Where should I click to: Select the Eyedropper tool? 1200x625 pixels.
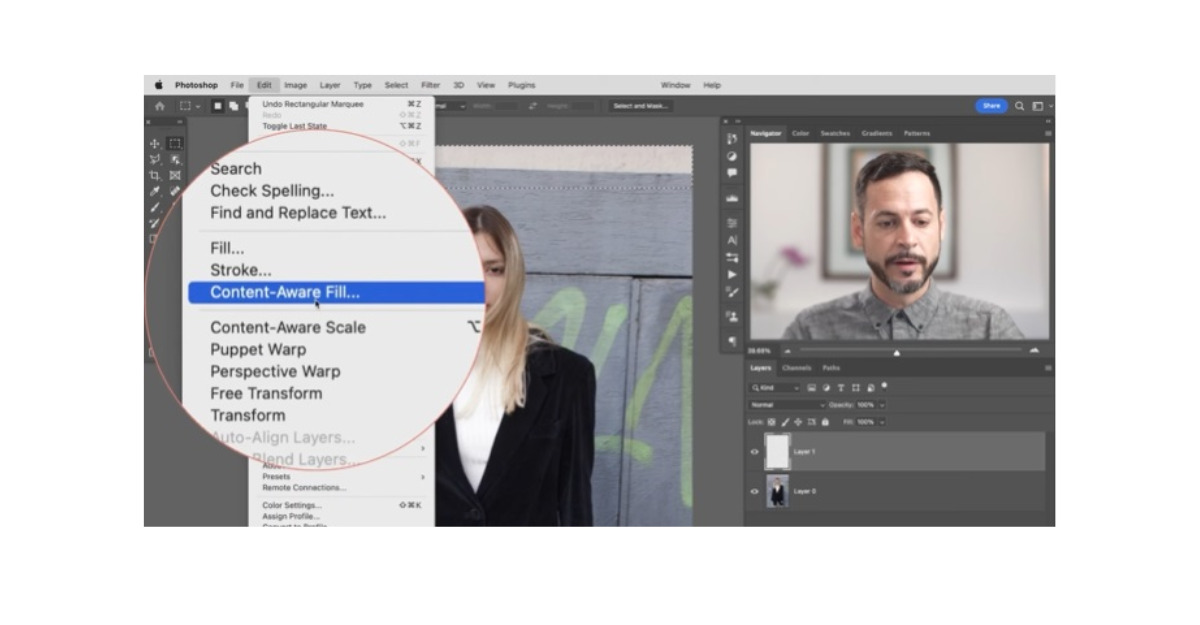click(x=155, y=191)
